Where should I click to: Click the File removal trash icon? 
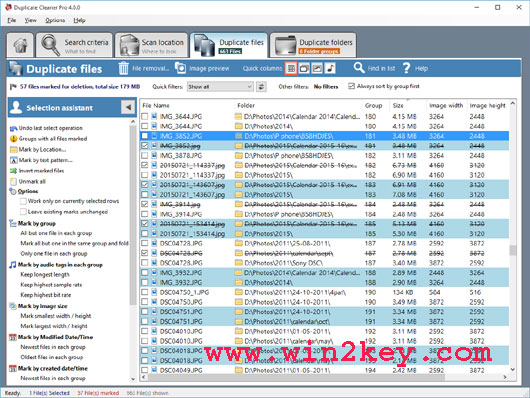[x=123, y=68]
